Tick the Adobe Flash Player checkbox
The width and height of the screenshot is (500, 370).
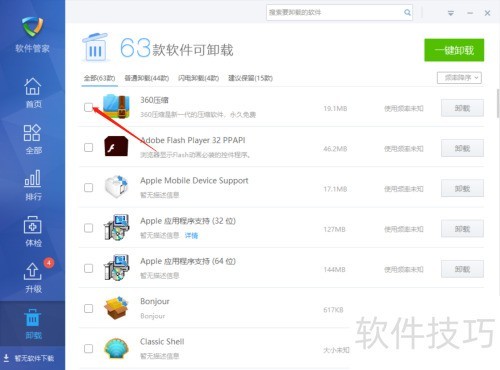coord(88,147)
